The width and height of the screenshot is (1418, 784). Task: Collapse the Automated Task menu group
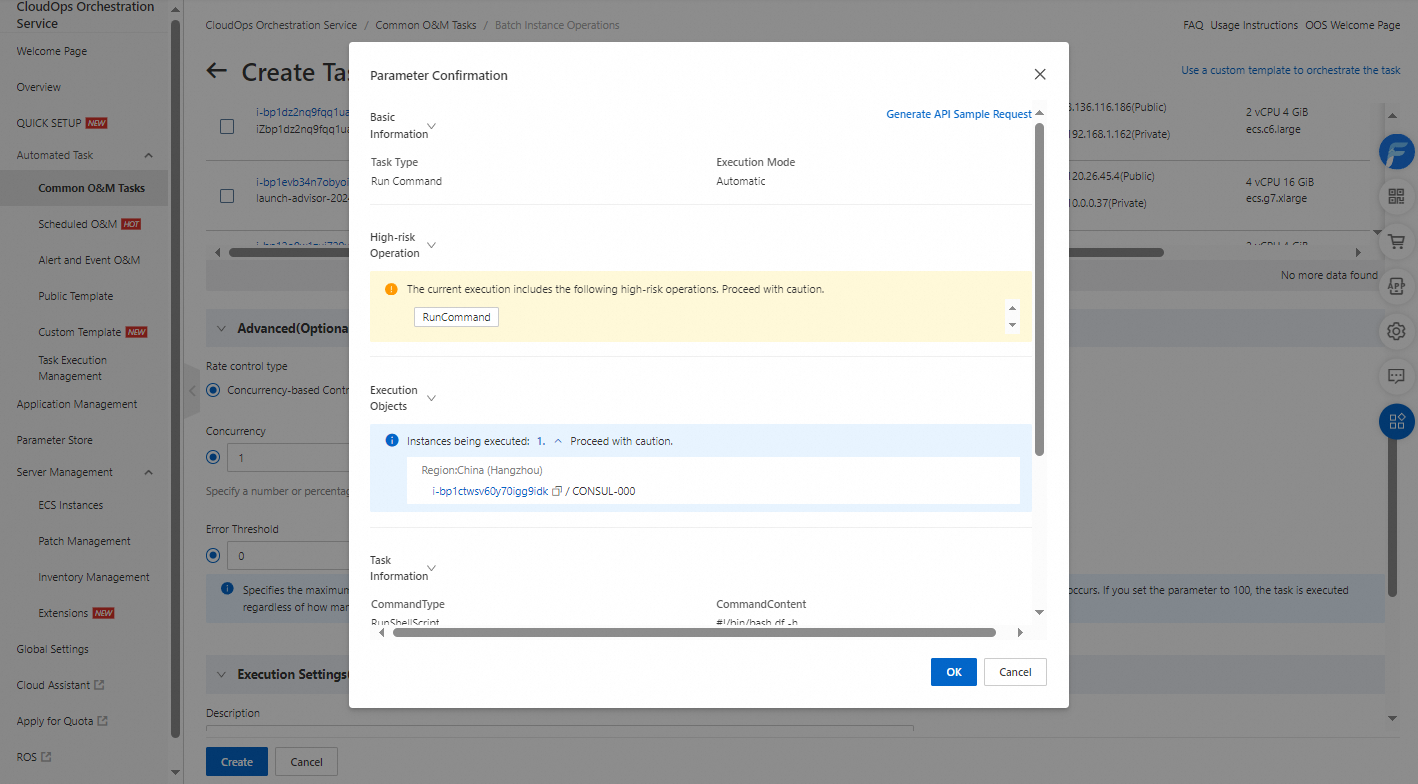(x=149, y=155)
